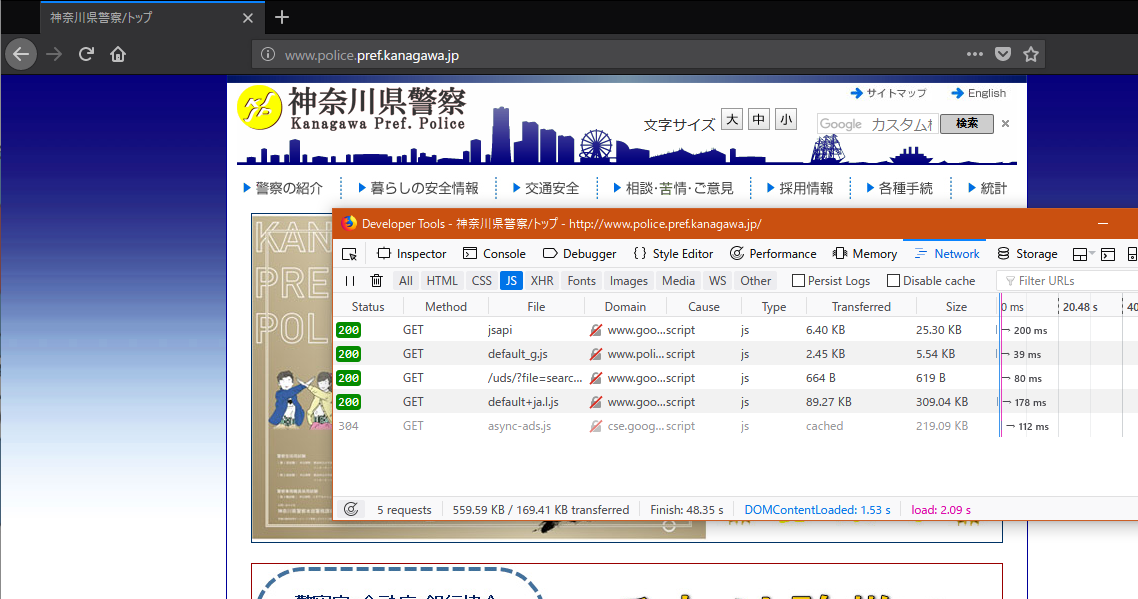The image size is (1138, 599).
Task: Toggle Other request filter
Action: pos(756,281)
